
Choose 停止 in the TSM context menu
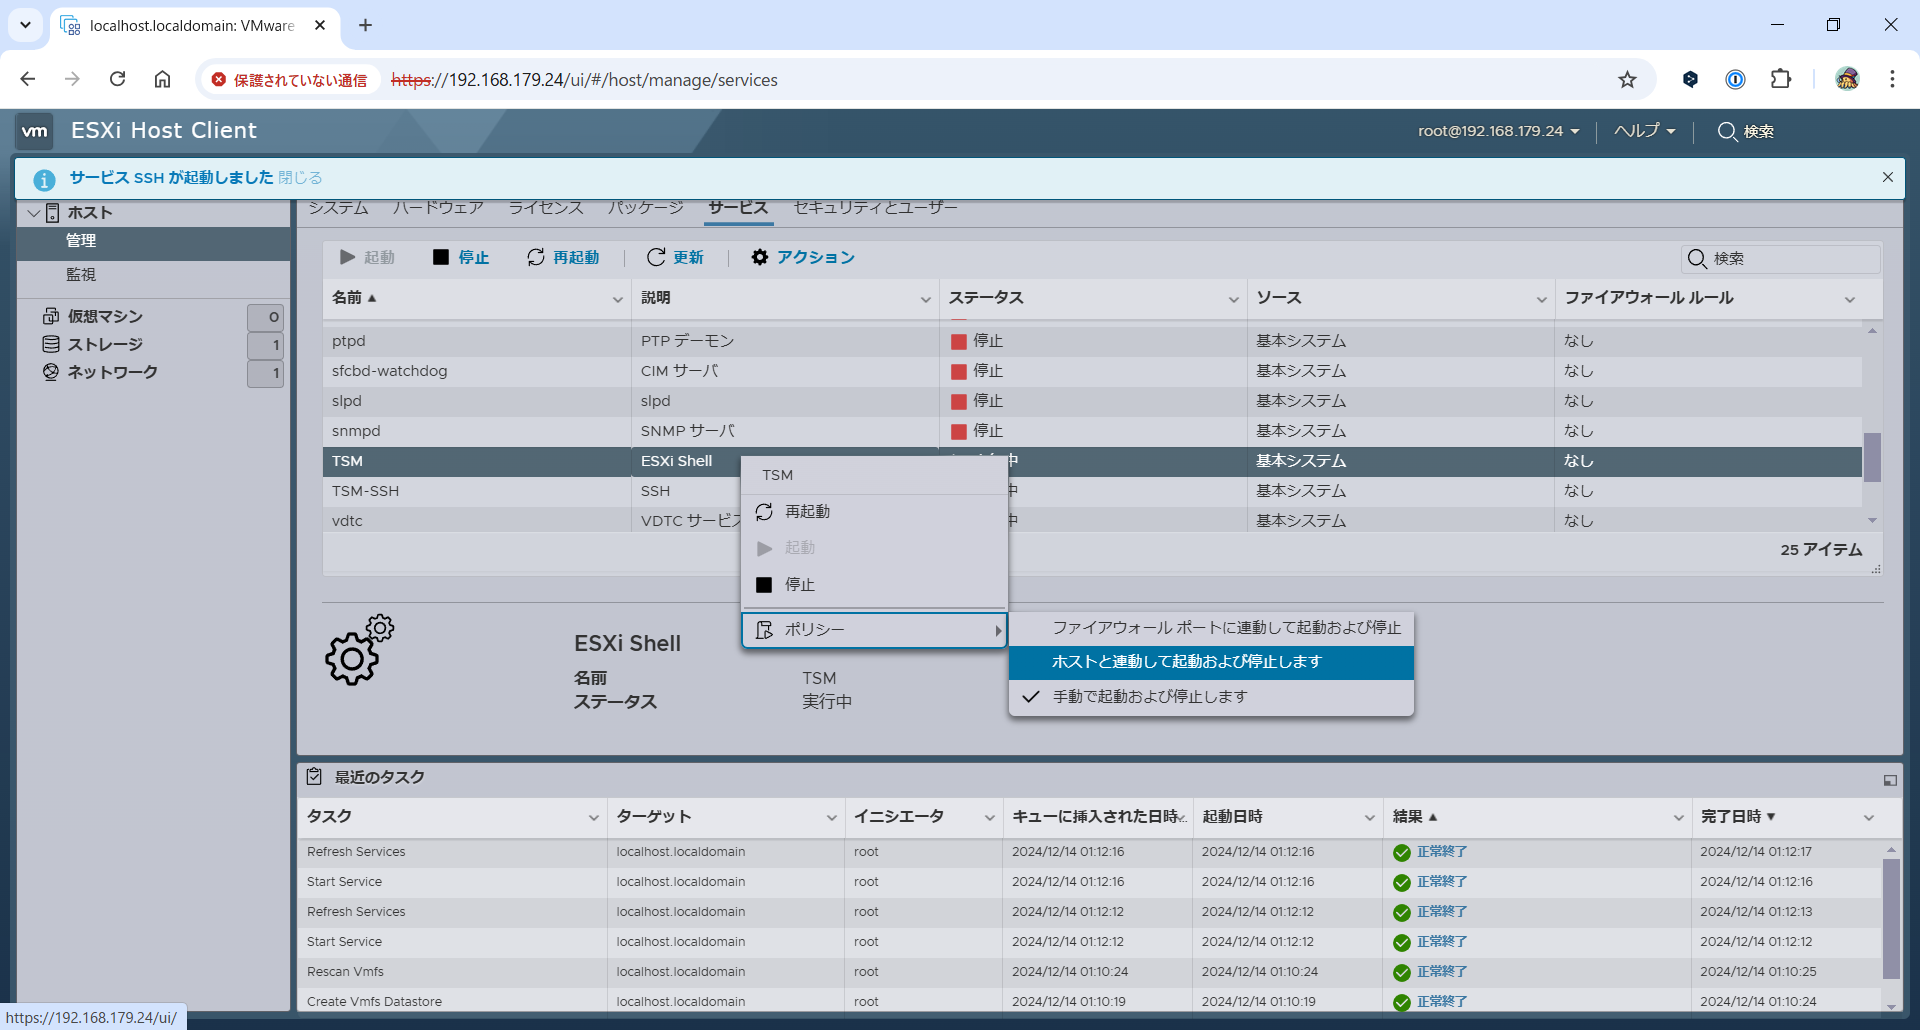click(x=874, y=585)
